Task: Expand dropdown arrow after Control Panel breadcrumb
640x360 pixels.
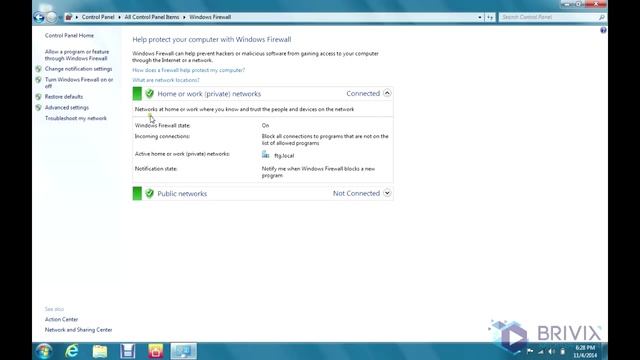Action: pos(120,17)
